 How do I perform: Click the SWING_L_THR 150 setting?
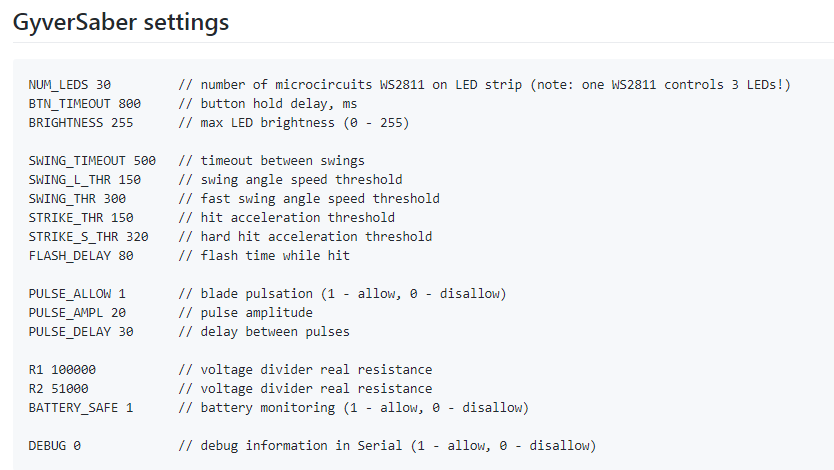pos(85,180)
